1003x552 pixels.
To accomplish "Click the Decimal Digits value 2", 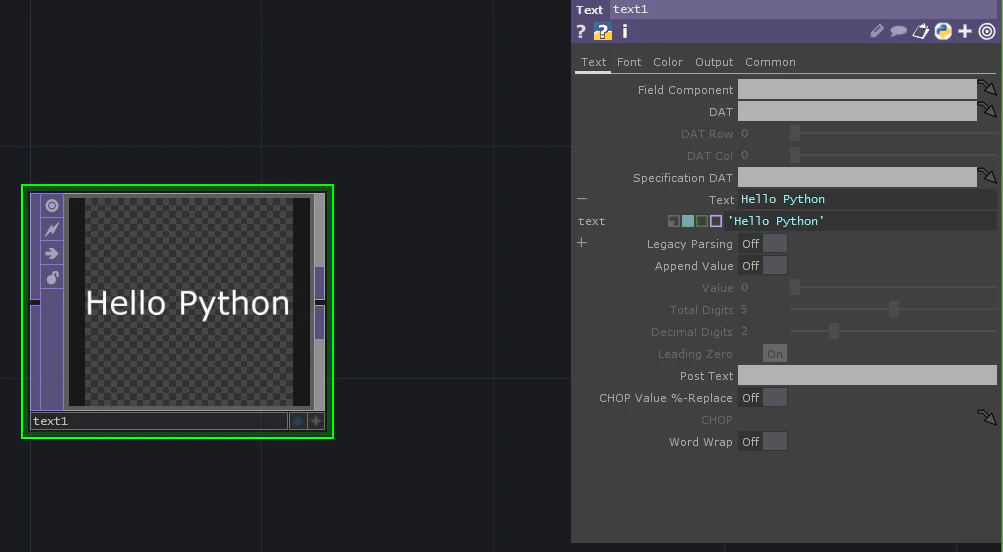I will (744, 331).
